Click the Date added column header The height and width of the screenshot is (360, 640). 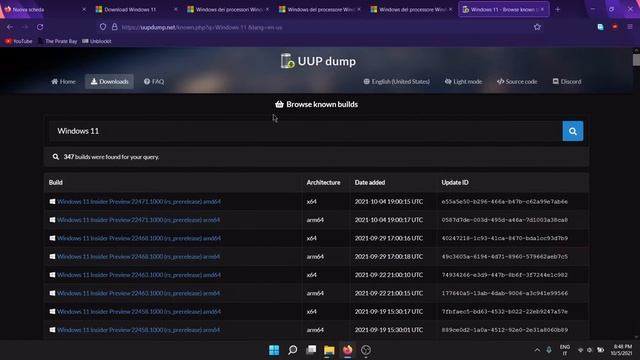pyautogui.click(x=370, y=182)
